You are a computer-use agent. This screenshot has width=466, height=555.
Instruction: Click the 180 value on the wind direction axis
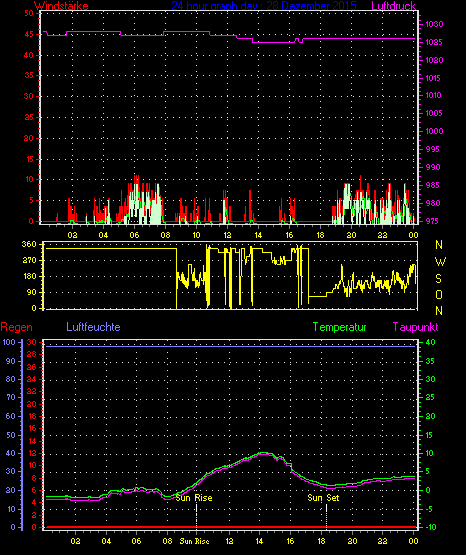point(29,276)
